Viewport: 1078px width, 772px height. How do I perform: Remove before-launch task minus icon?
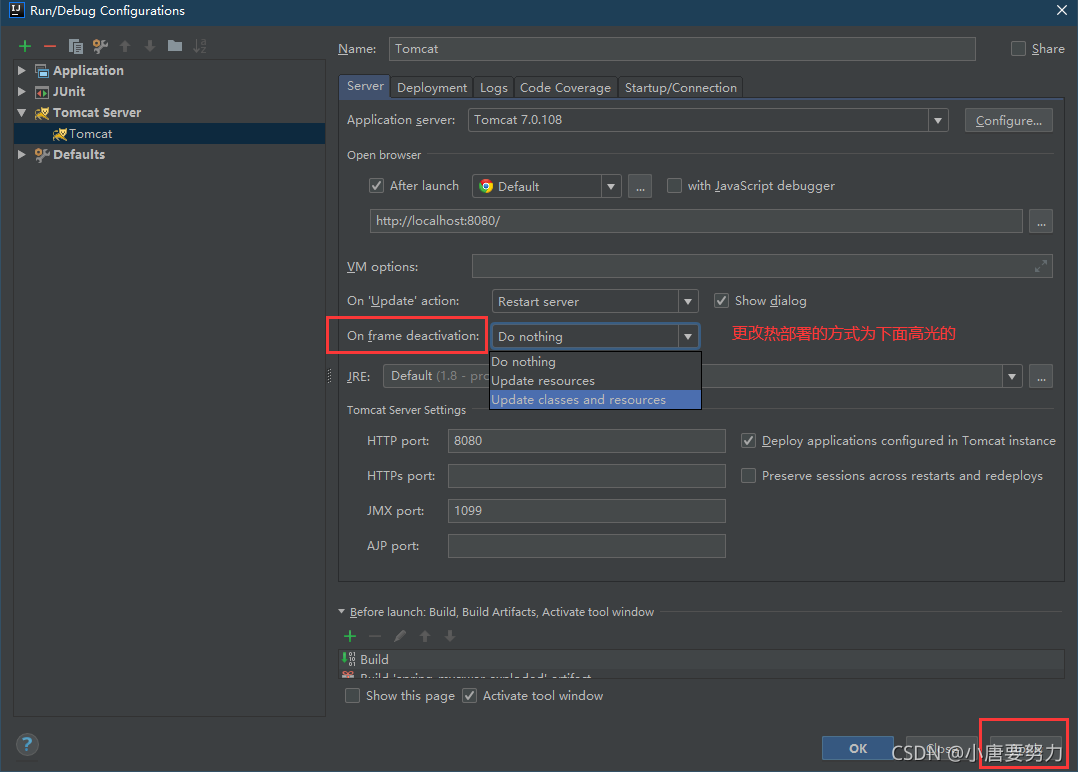(x=375, y=636)
